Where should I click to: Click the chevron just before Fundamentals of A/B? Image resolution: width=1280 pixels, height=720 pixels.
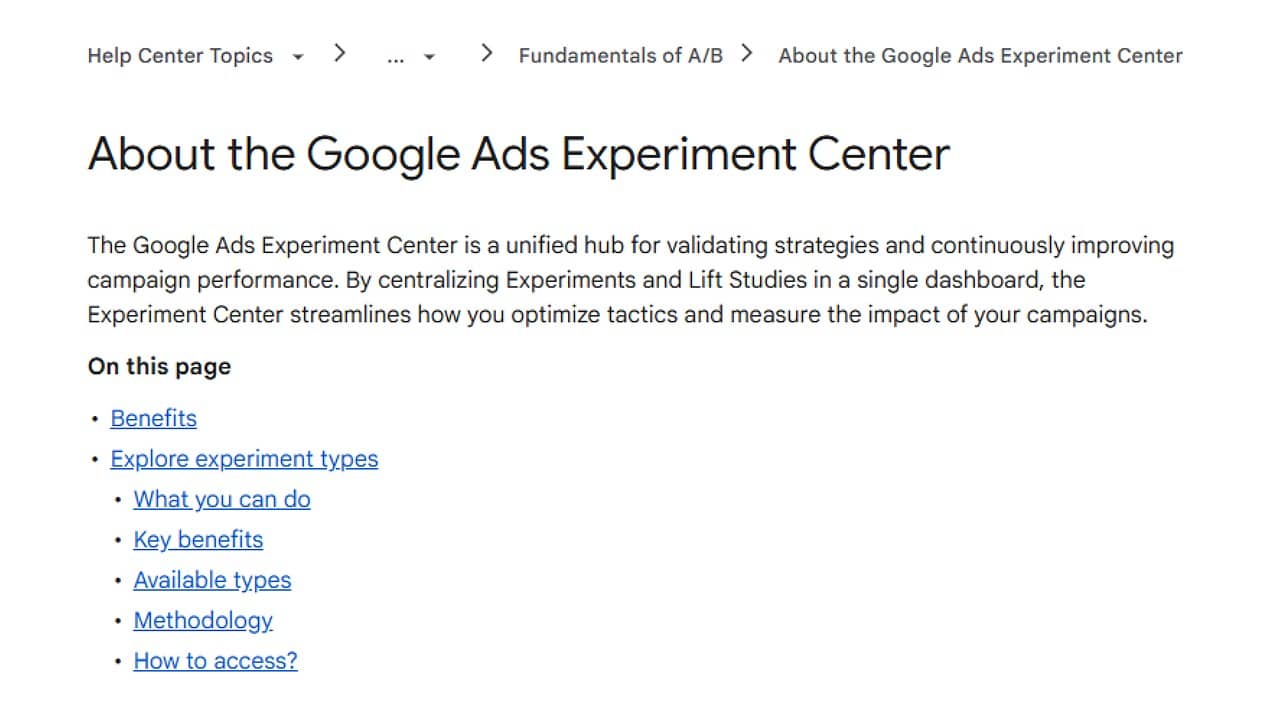487,53
